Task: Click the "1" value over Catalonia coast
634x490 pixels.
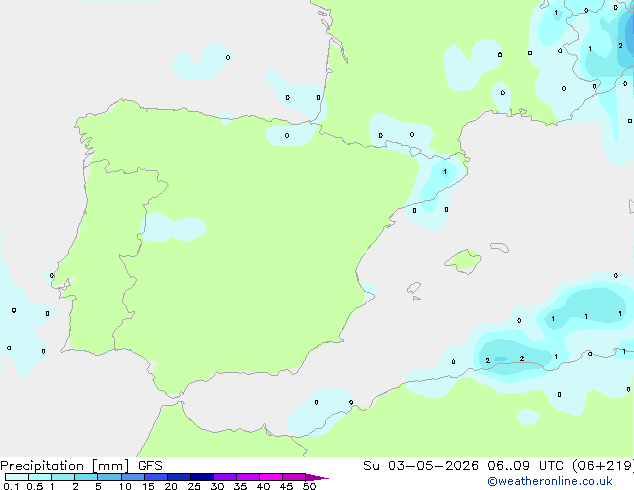Action: [445, 172]
